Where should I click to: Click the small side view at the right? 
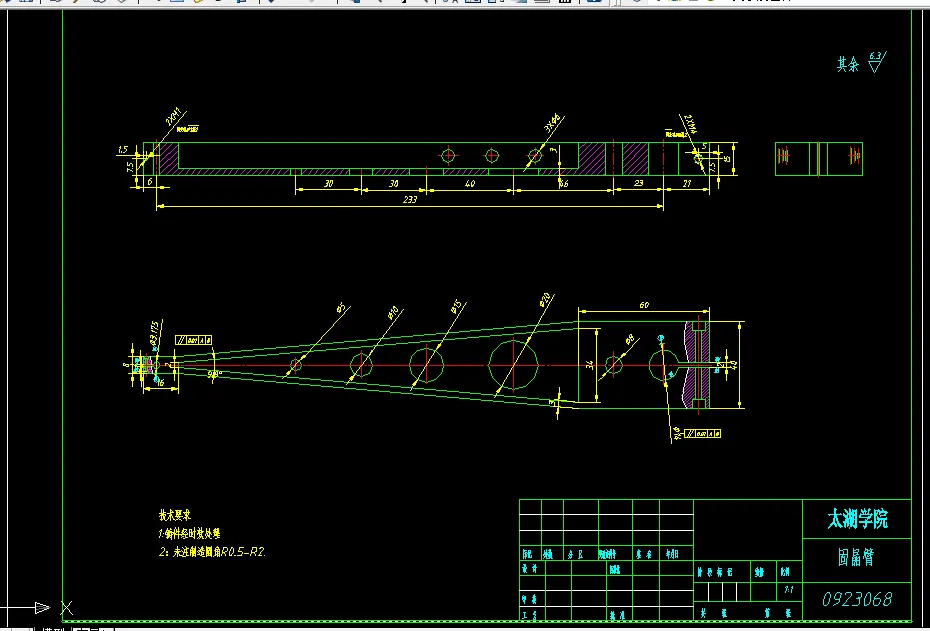pos(818,159)
